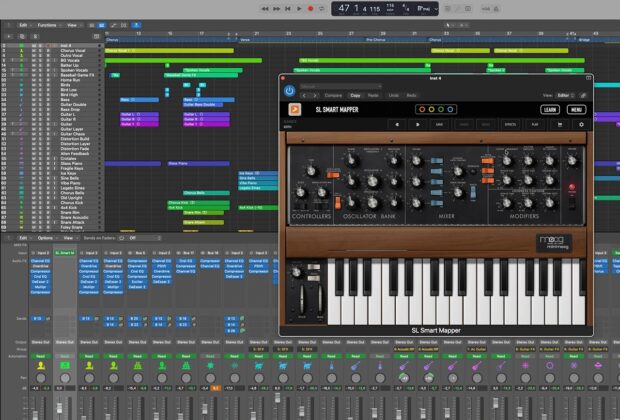Toggle cycle mode in the transport
This screenshot has height=420, width=620.
[322, 8]
